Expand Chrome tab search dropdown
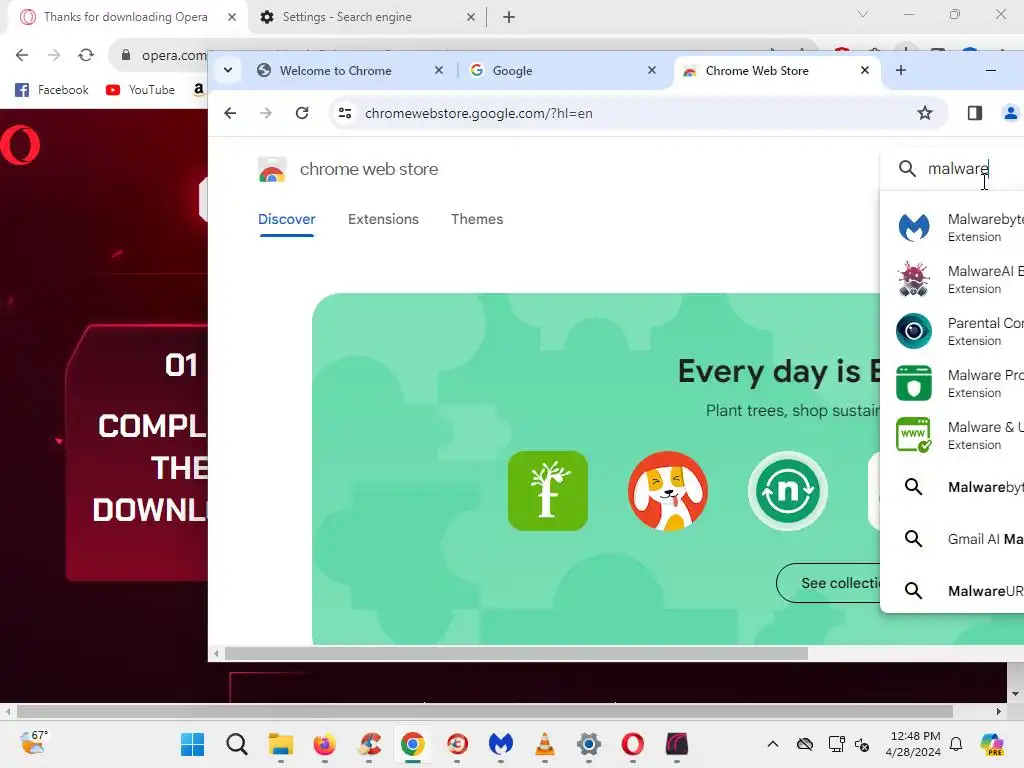Image resolution: width=1024 pixels, height=768 pixels. tap(228, 70)
